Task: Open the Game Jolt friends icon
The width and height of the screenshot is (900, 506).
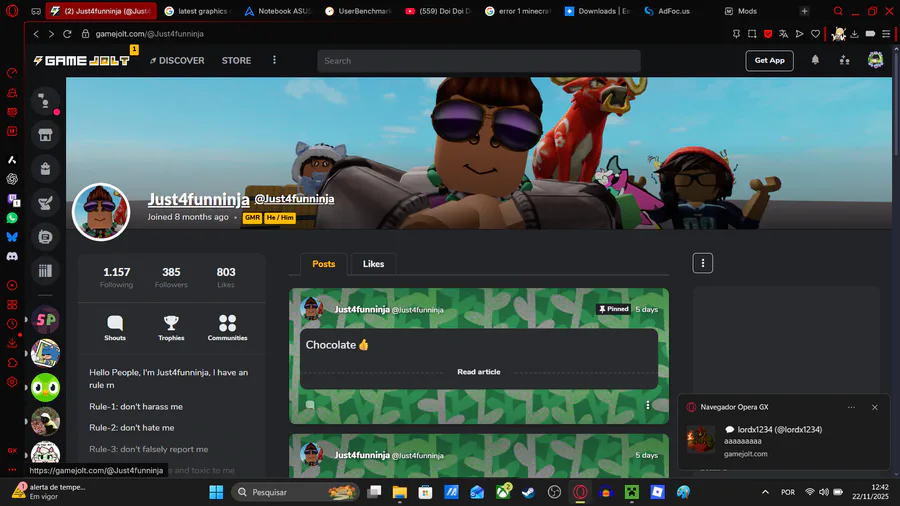Action: [x=844, y=60]
